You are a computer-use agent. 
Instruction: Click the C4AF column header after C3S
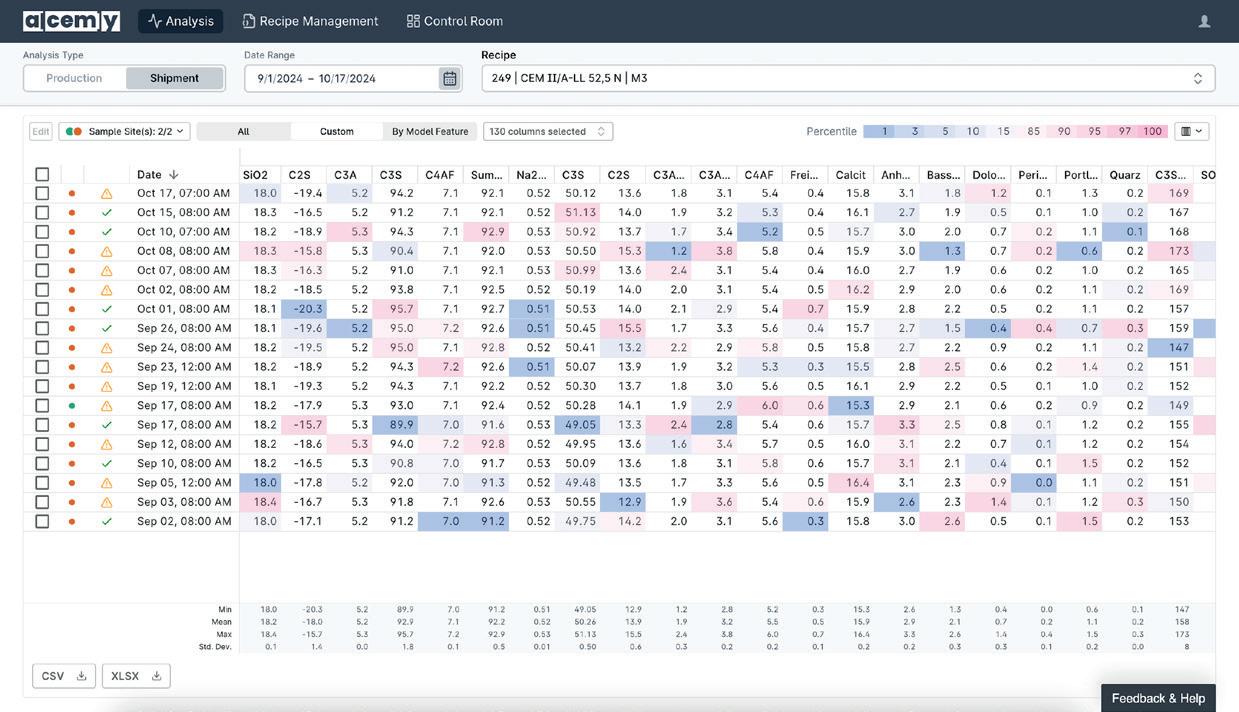pos(441,175)
